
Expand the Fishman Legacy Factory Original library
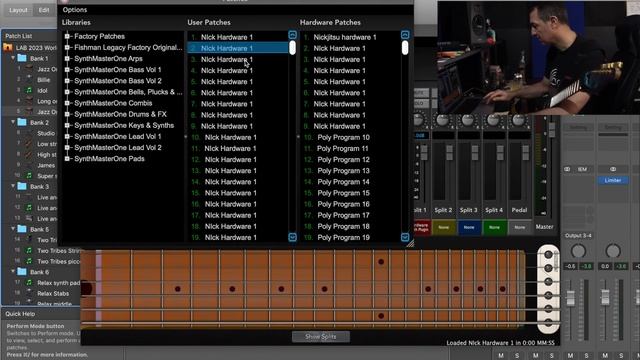67,47
